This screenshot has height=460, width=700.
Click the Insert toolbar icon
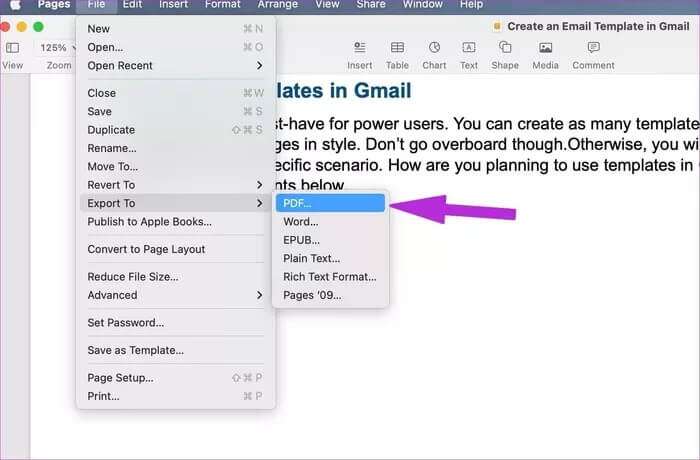[x=359, y=47]
